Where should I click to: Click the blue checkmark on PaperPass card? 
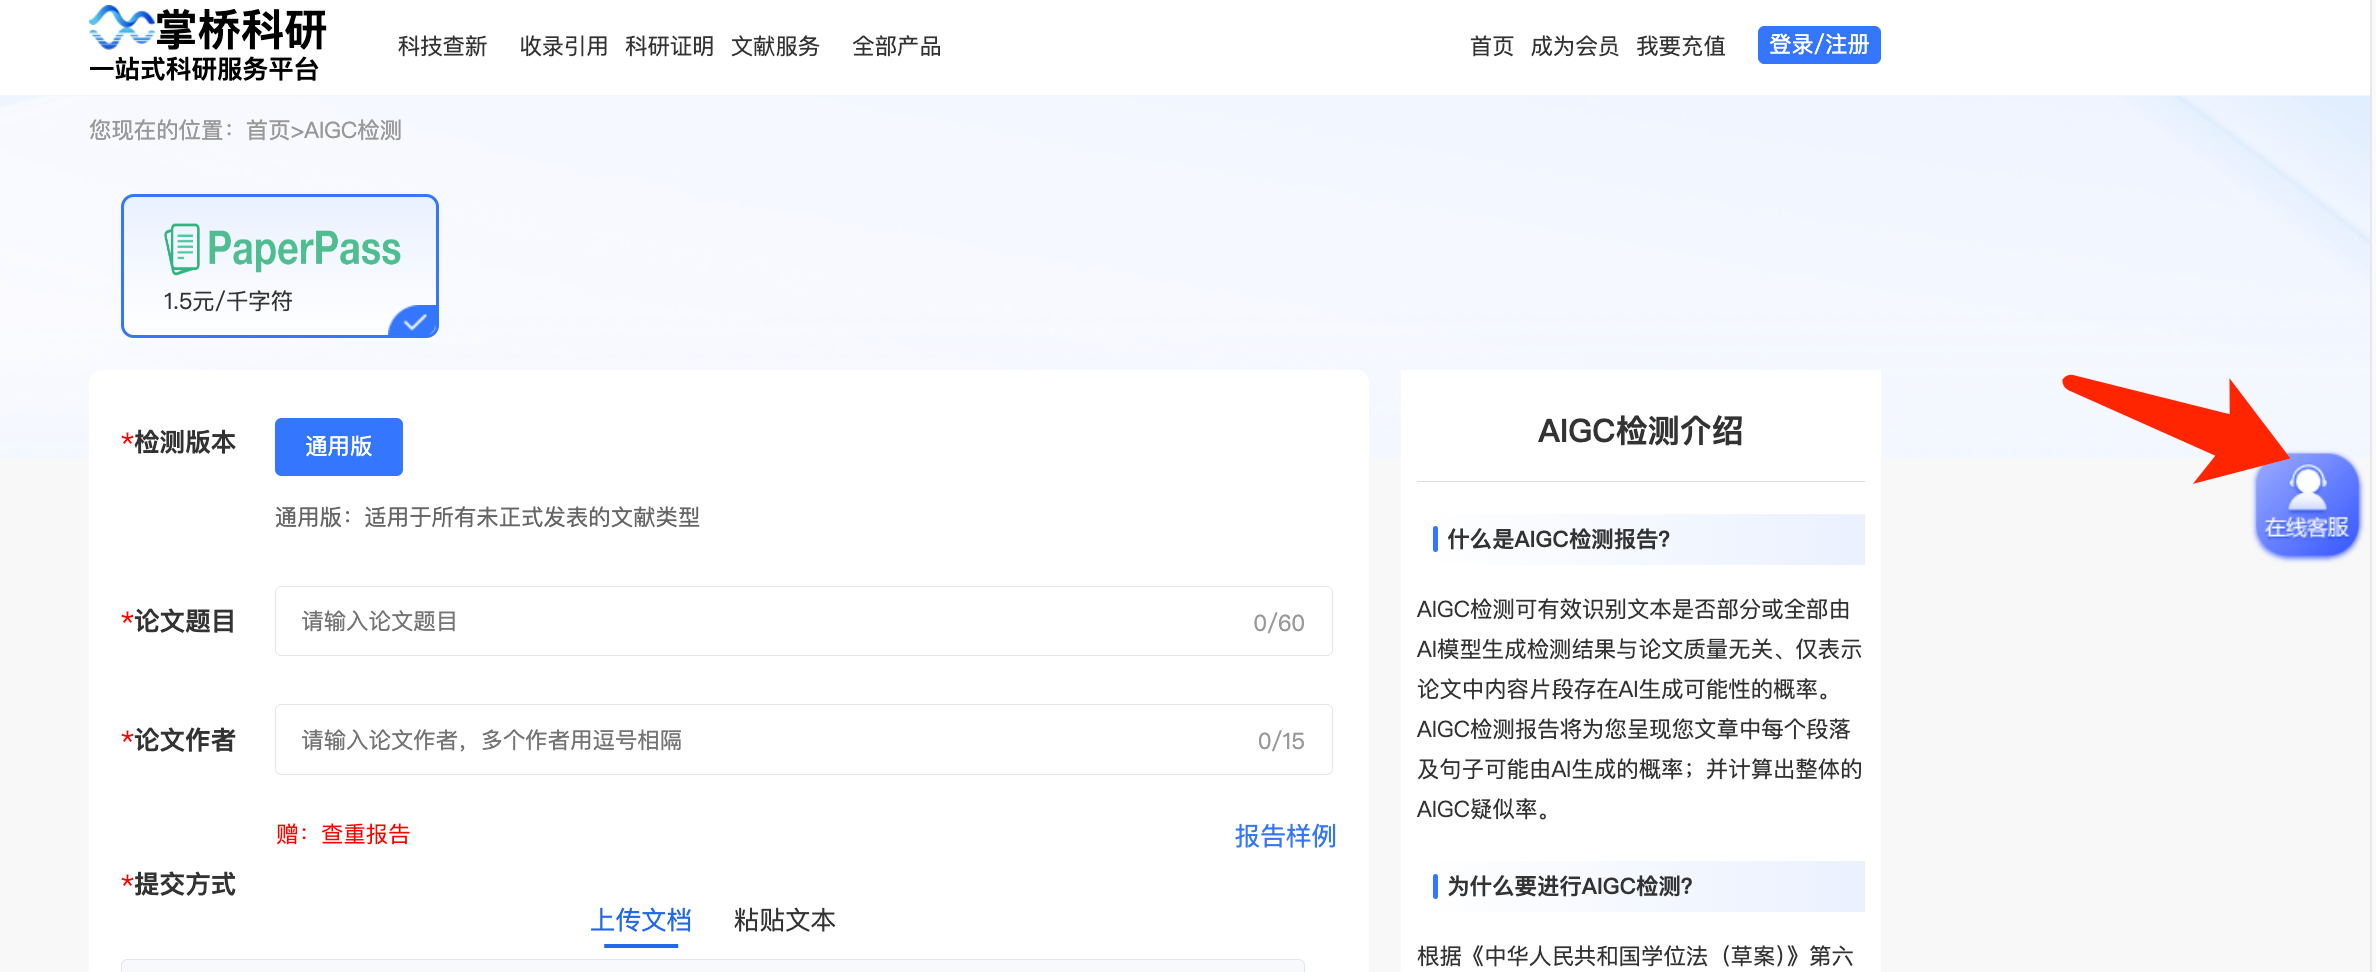[413, 322]
